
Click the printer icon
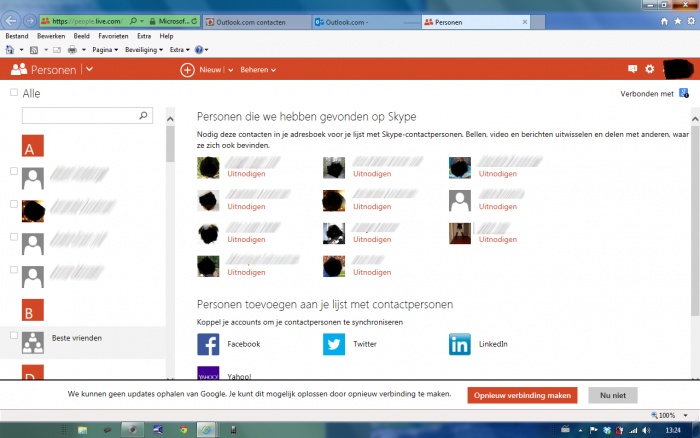tap(72, 50)
